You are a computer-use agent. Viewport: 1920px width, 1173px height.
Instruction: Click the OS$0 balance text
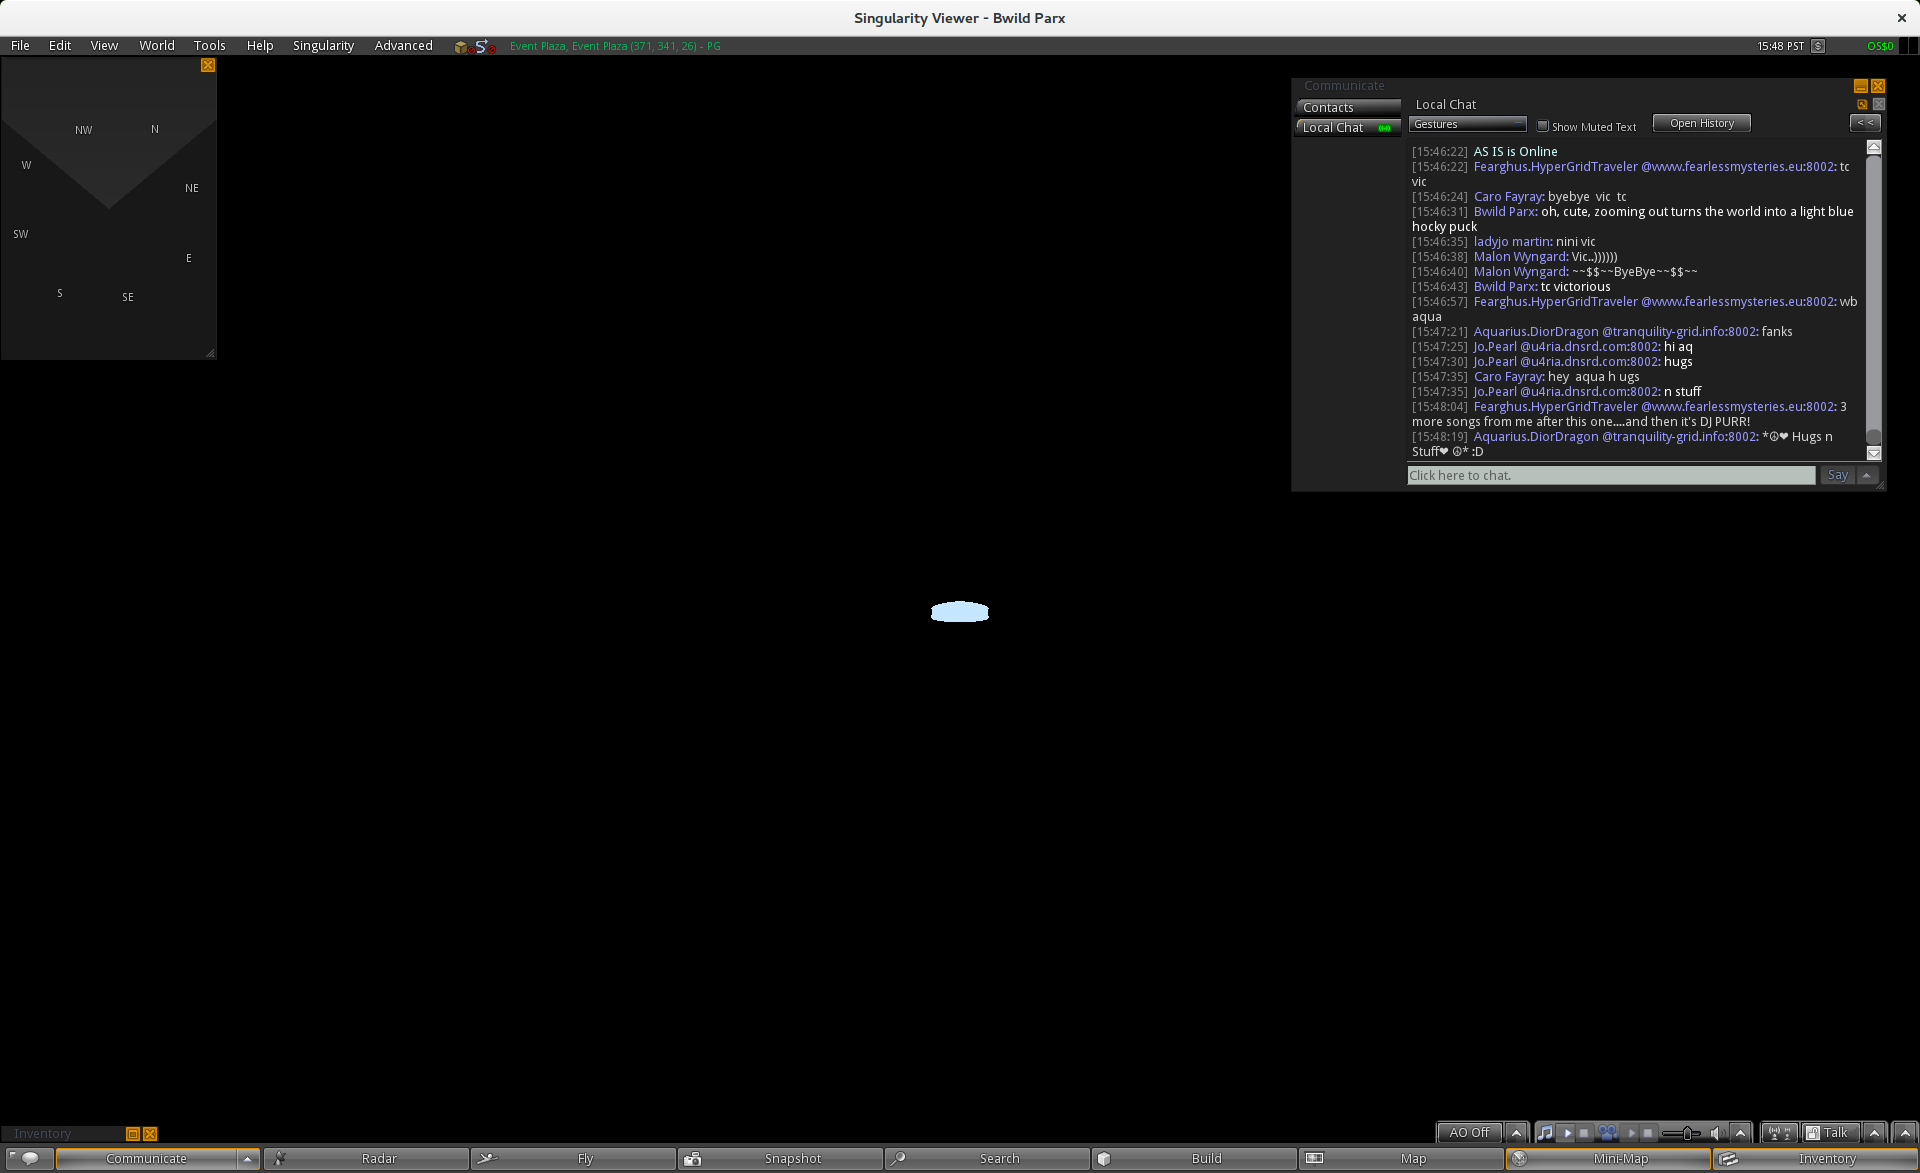1880,46
